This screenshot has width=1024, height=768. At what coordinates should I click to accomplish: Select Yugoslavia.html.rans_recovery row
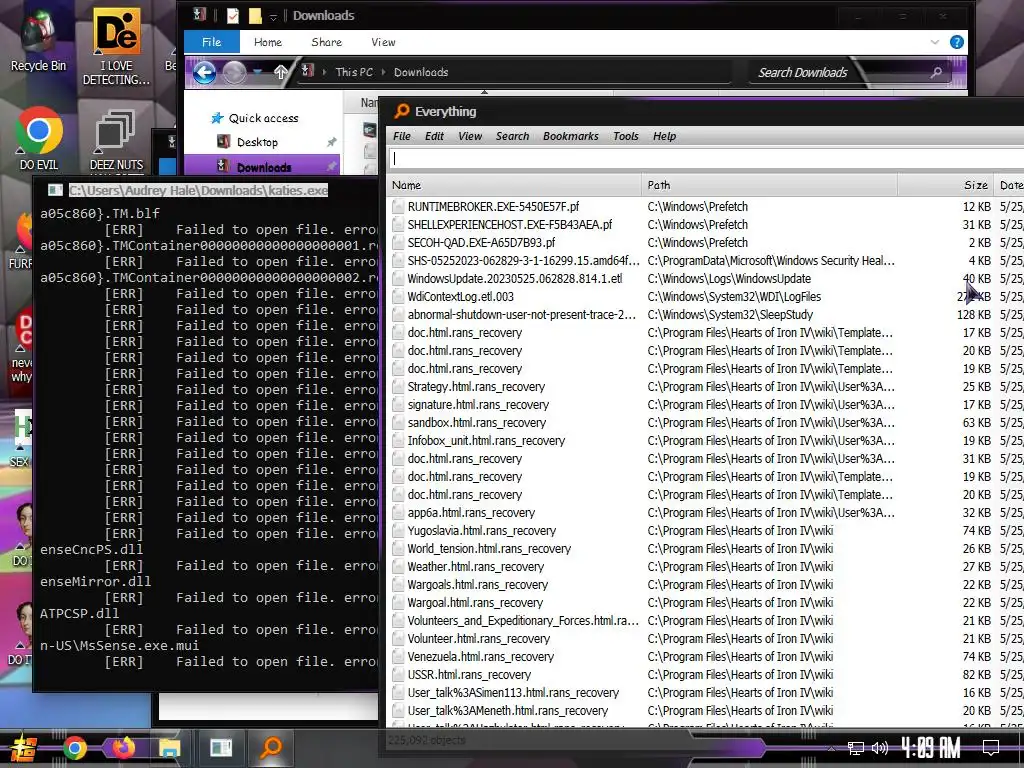pyautogui.click(x=705, y=530)
